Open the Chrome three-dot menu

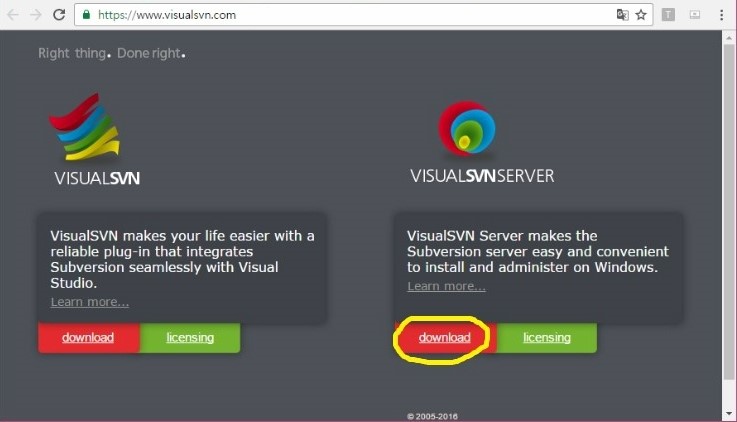click(x=721, y=15)
